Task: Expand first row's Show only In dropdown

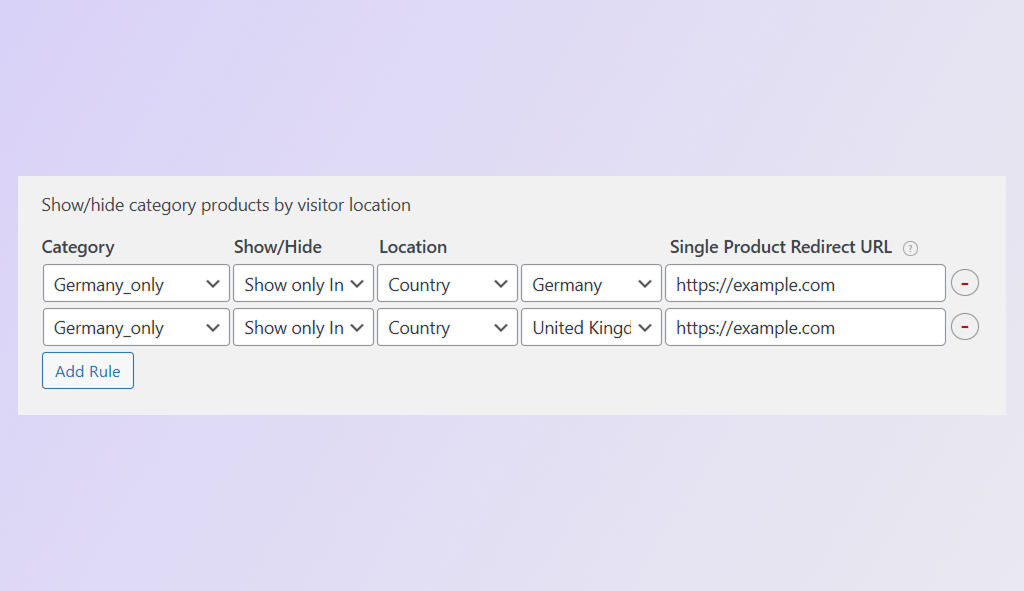Action: pos(303,284)
